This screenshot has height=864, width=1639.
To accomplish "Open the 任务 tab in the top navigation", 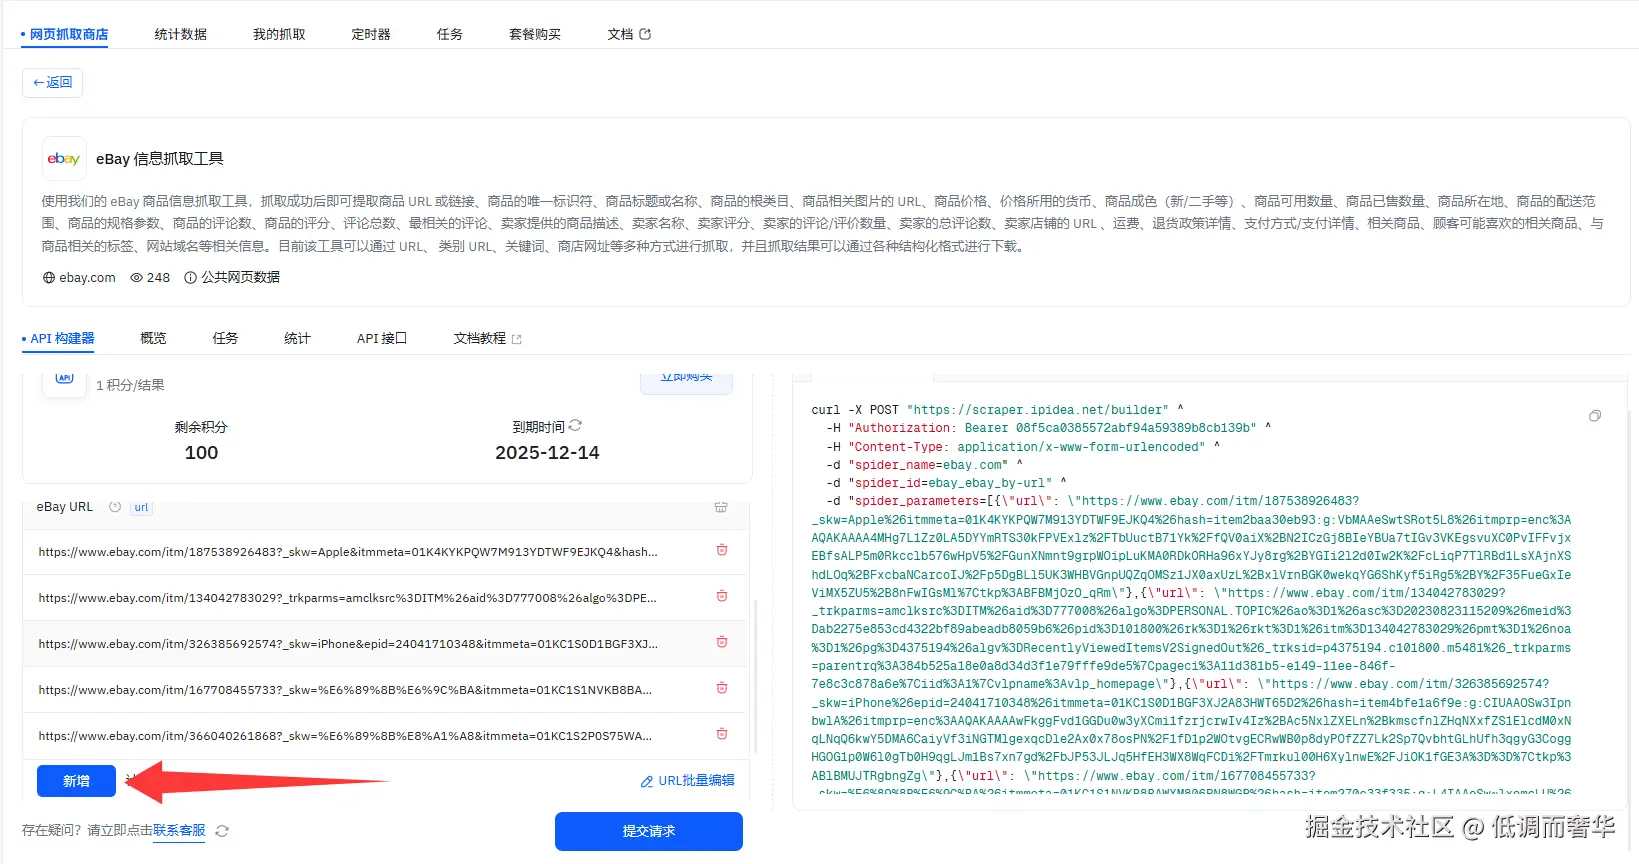I will [x=450, y=34].
